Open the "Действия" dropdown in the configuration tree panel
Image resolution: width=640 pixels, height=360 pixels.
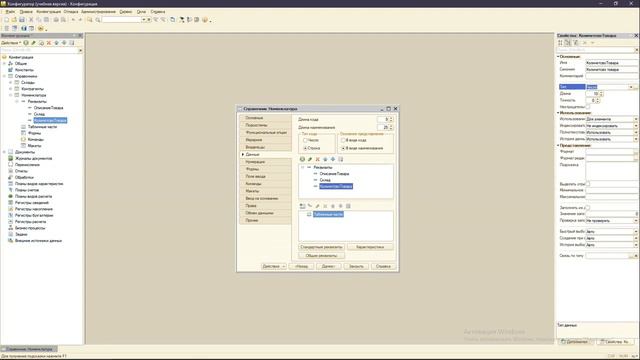(11, 43)
